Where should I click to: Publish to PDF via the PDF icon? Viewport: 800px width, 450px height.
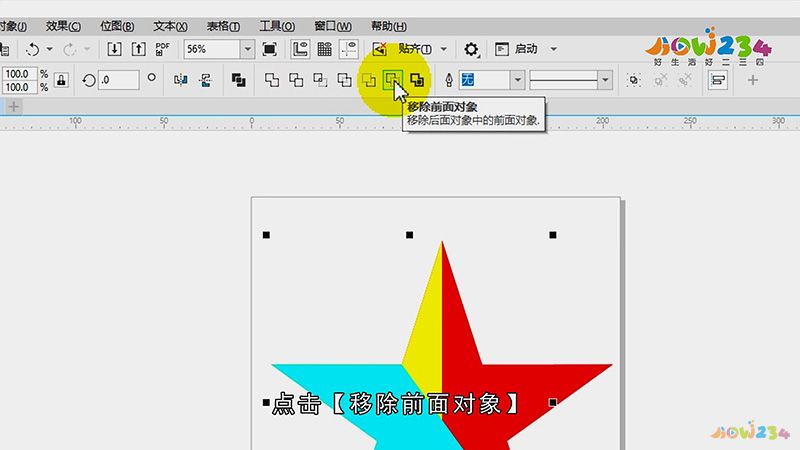click(162, 49)
